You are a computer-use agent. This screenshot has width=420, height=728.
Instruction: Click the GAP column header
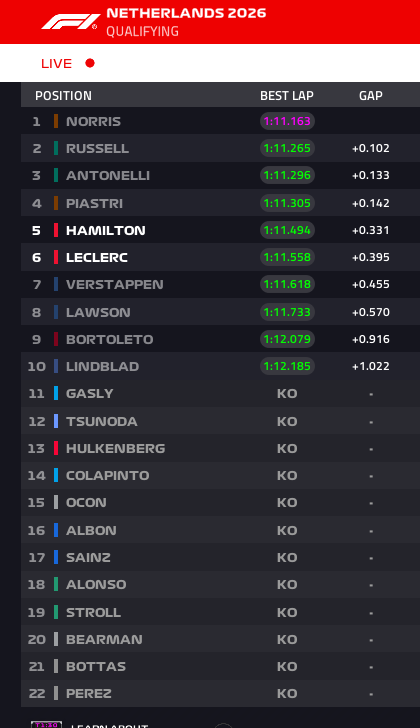[x=371, y=96]
